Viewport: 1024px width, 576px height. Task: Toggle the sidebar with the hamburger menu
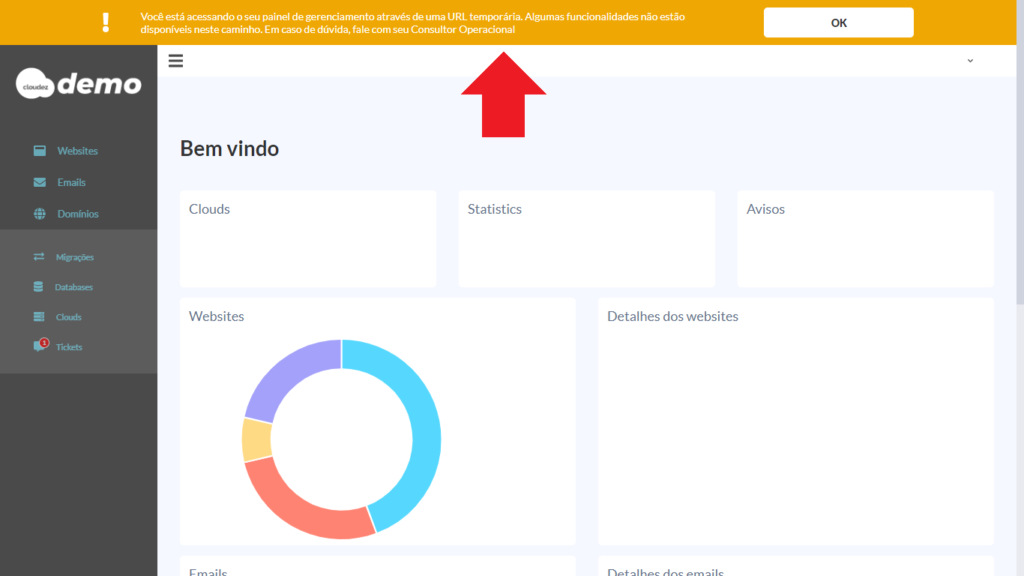[x=176, y=61]
